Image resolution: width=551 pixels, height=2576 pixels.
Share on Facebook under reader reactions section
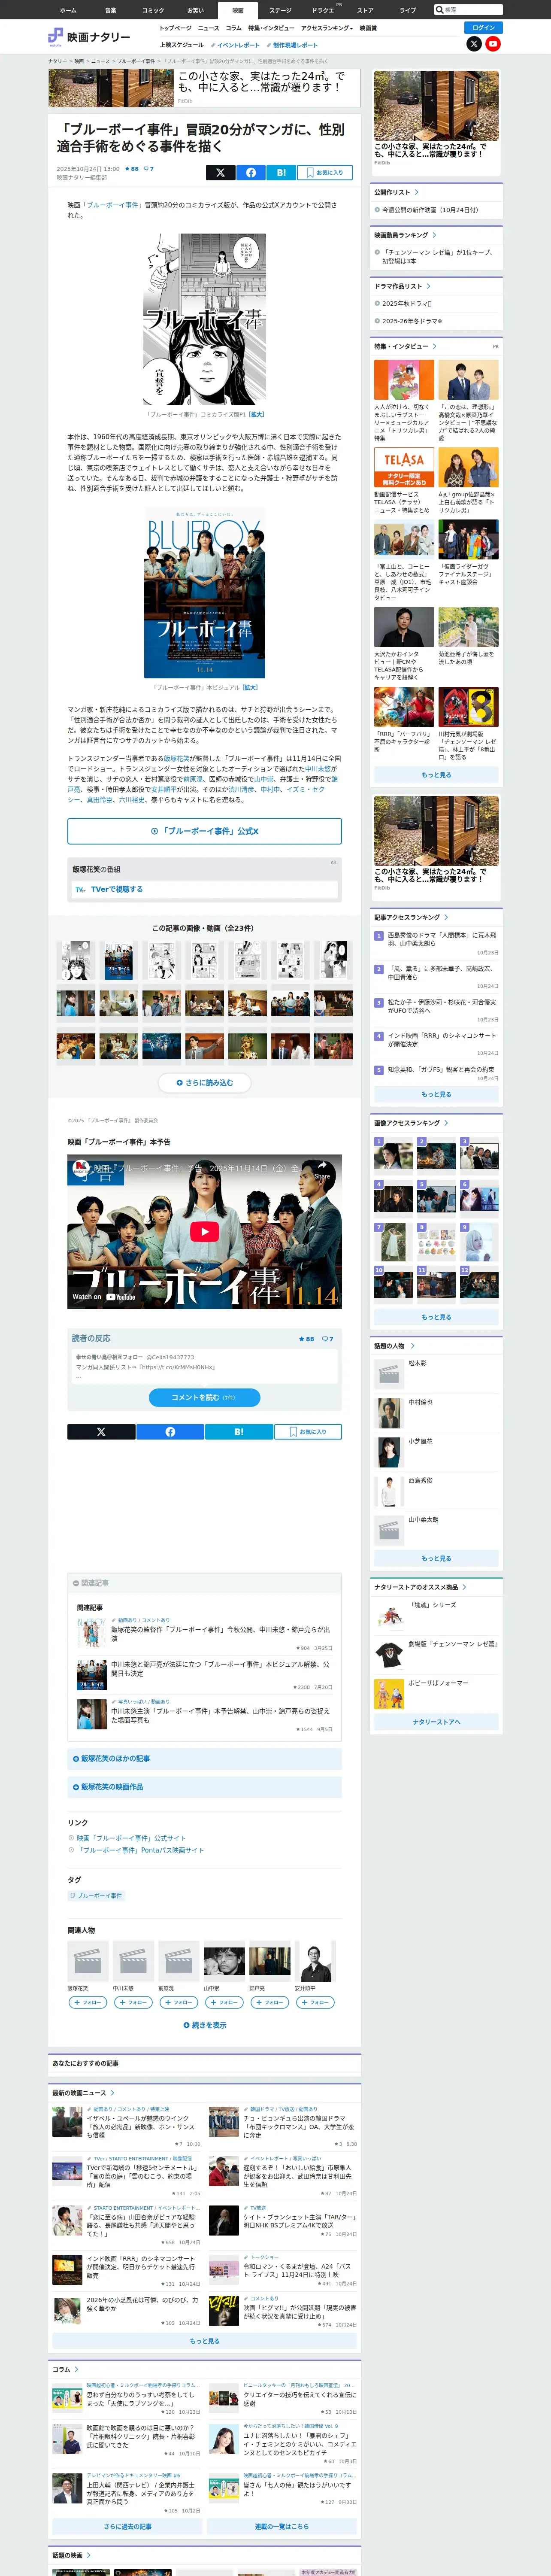coord(170,1432)
